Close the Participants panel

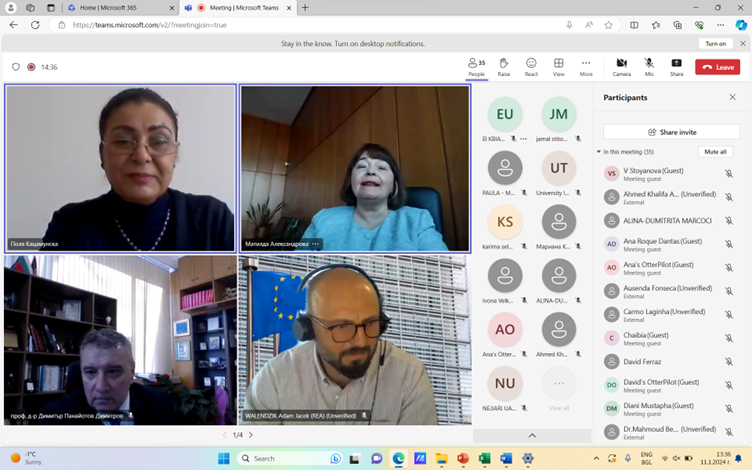pos(733,98)
